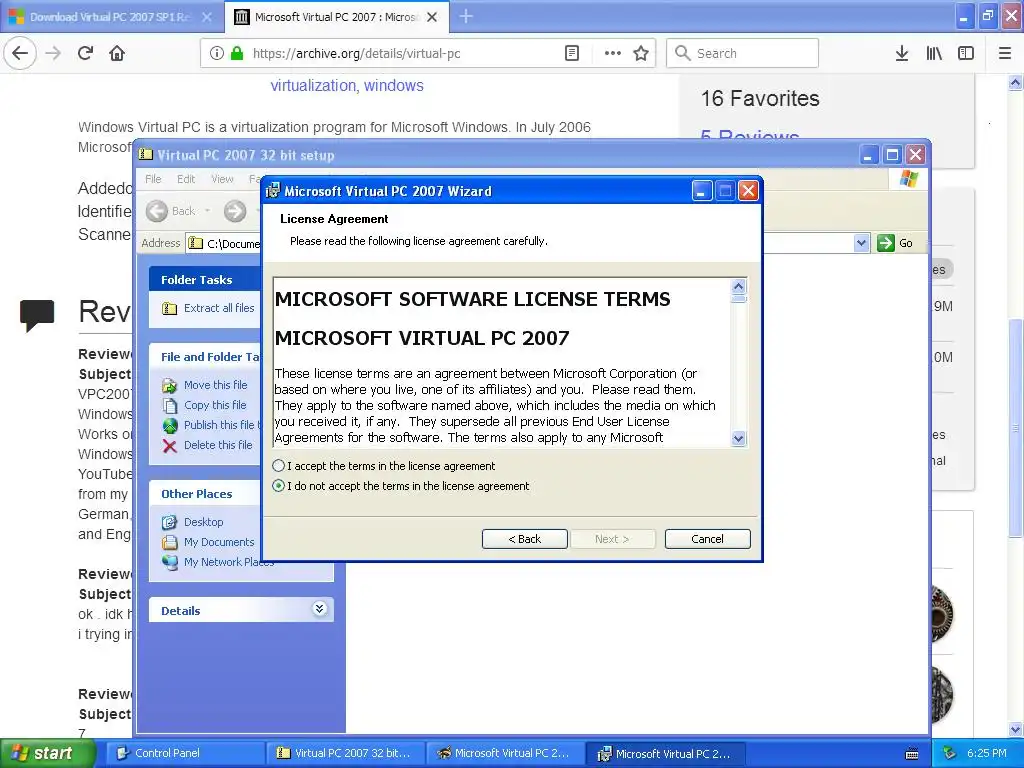This screenshot has width=1024, height=768.
Task: Go back in Firefox with back arrow
Action: [20, 53]
